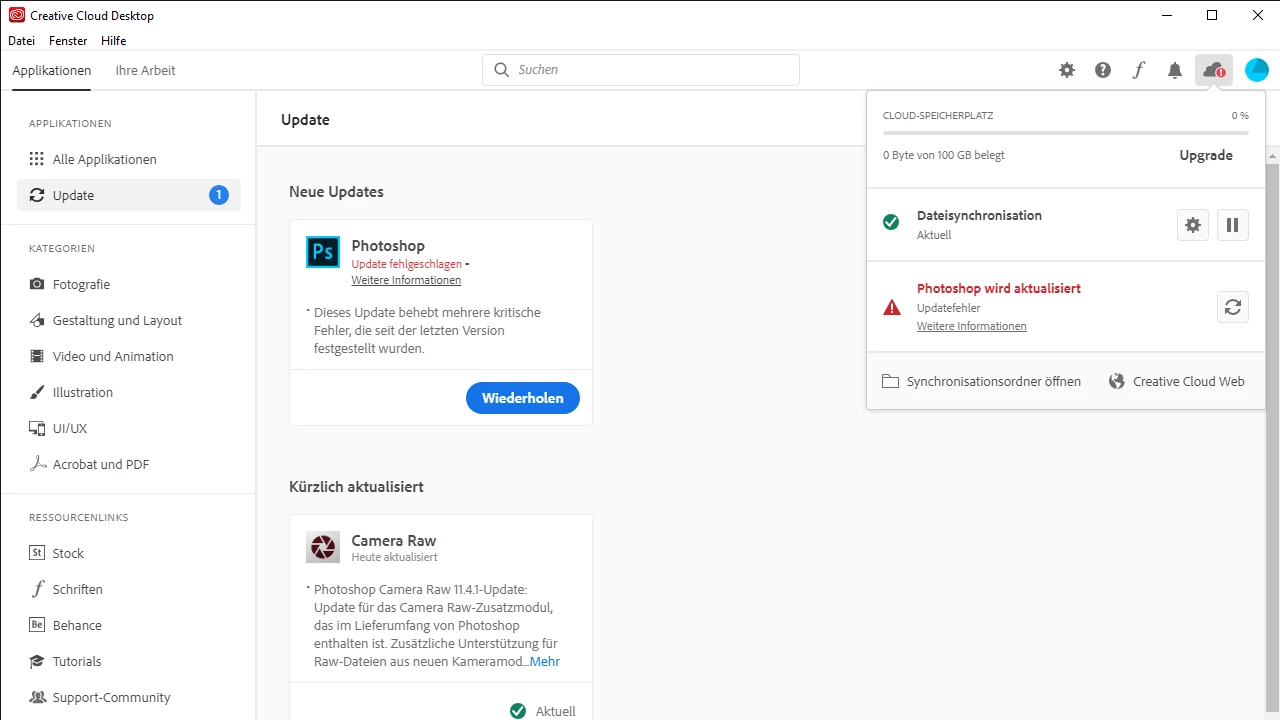The height and width of the screenshot is (720, 1280).
Task: Open the help question mark icon
Action: [1103, 70]
